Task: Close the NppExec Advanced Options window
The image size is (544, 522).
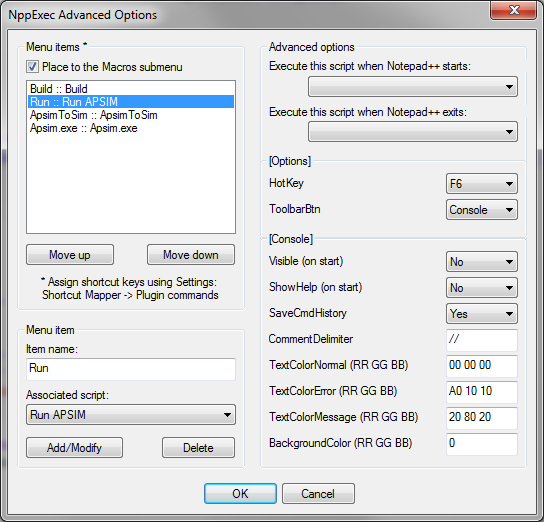Action: click(x=513, y=10)
